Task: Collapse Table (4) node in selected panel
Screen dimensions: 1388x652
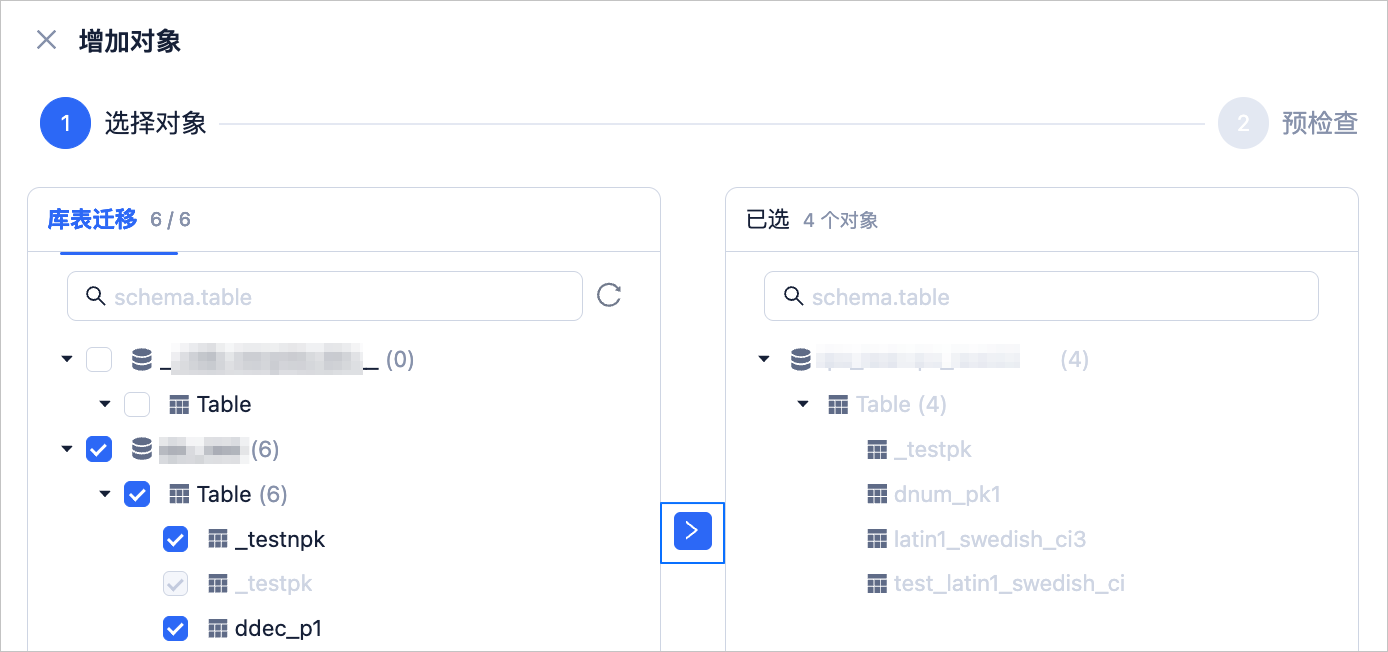Action: pyautogui.click(x=802, y=404)
